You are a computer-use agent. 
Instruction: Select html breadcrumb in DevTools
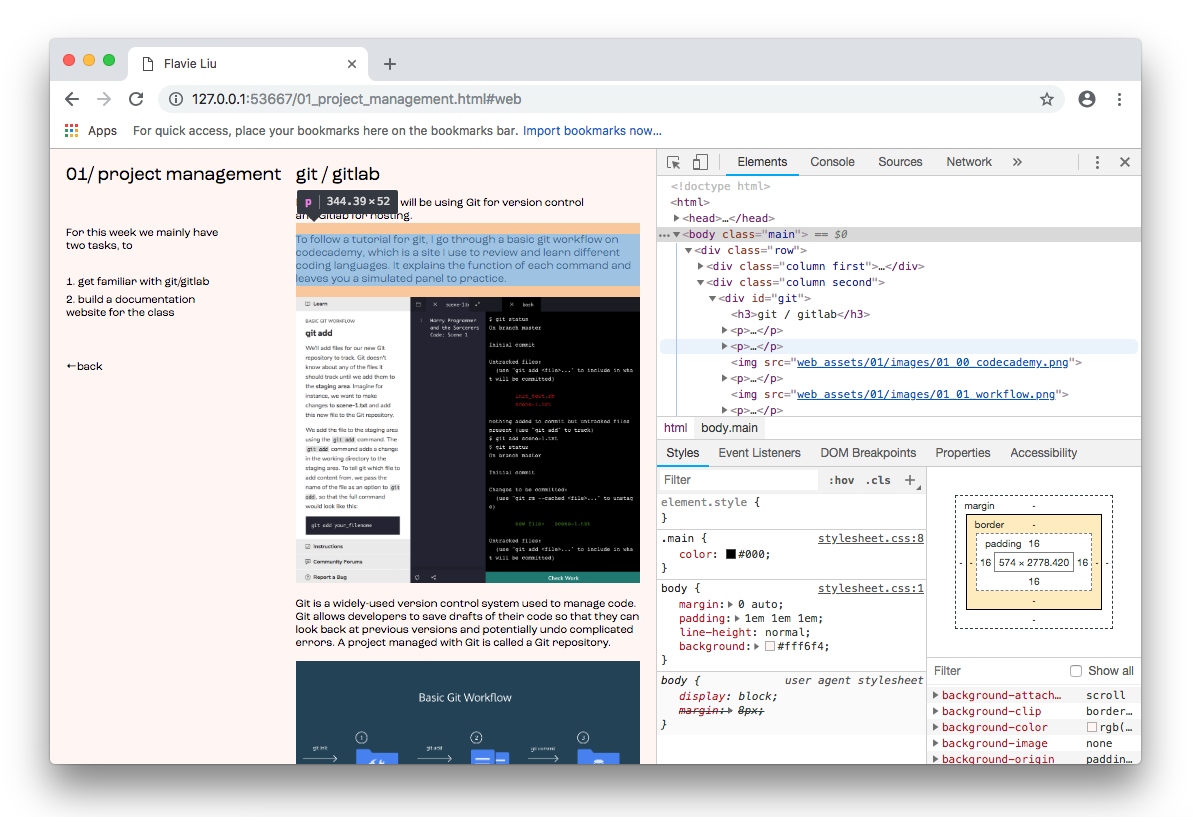point(675,428)
